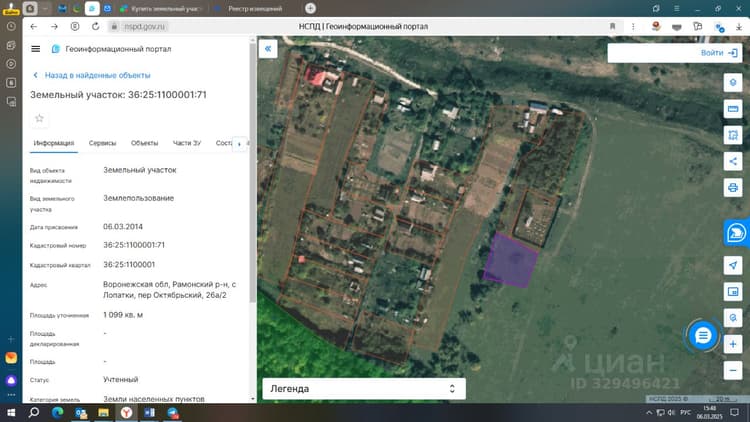Open Telegram from the taskbar

(173, 412)
